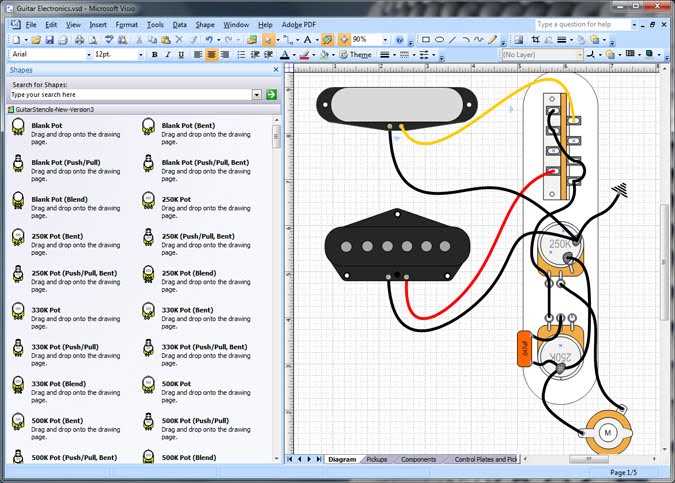
Task: Click the Search for Shapes input field
Action: 131,94
